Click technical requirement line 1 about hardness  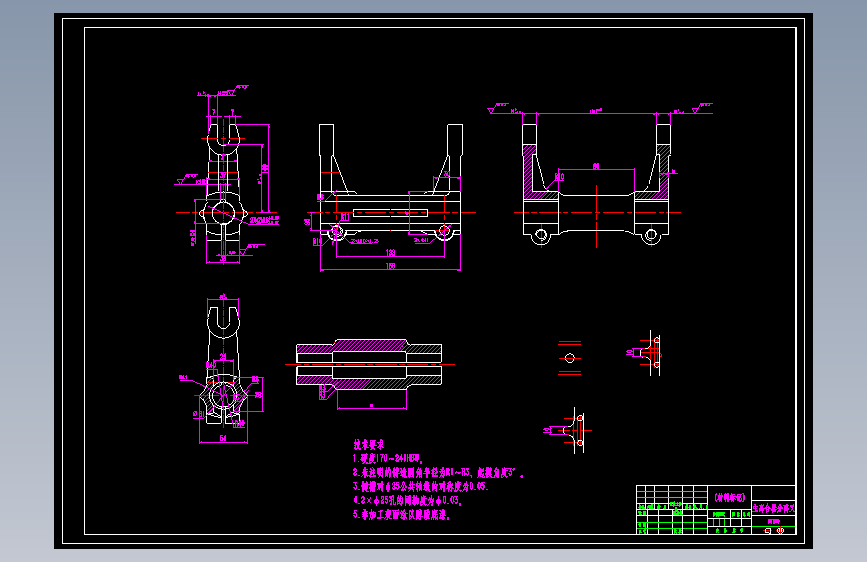[x=388, y=459]
